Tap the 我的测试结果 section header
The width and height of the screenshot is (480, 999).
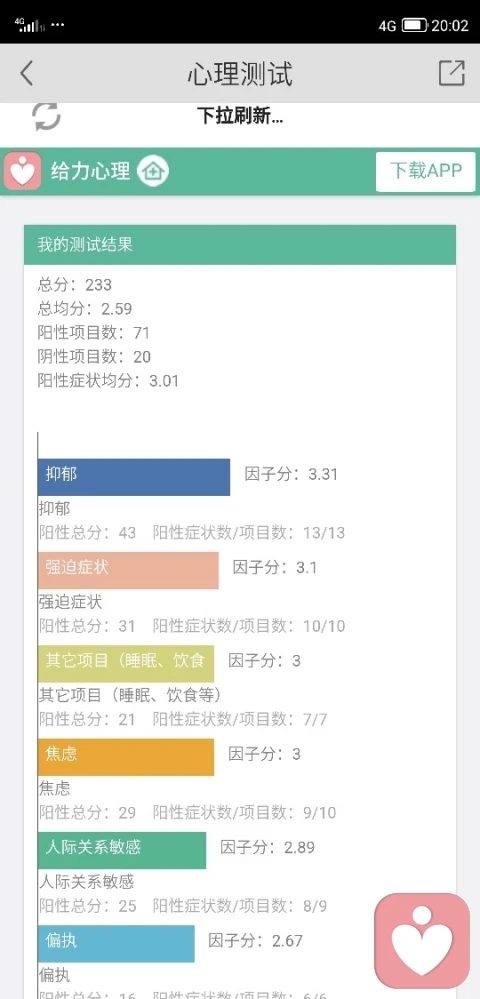240,245
